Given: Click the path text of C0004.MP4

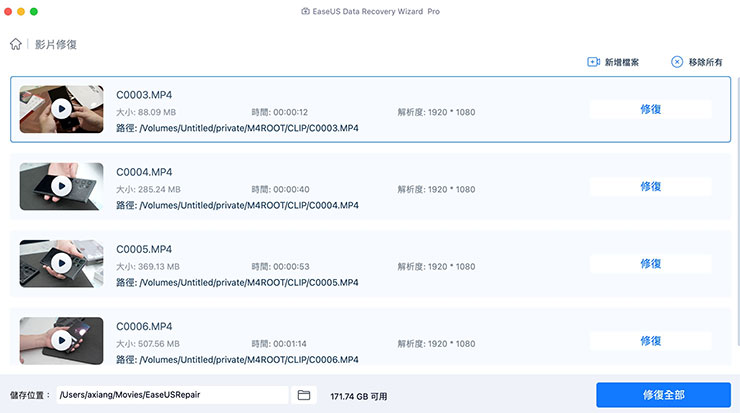Looking at the screenshot, I should [237, 205].
